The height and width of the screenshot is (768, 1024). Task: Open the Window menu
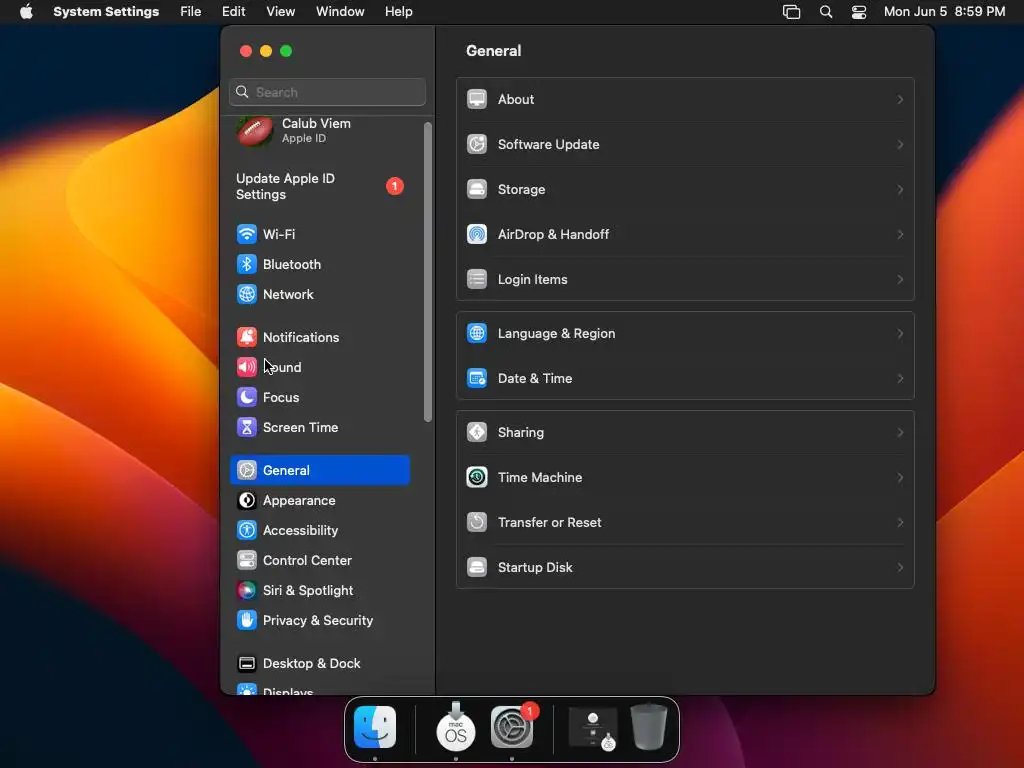(340, 12)
